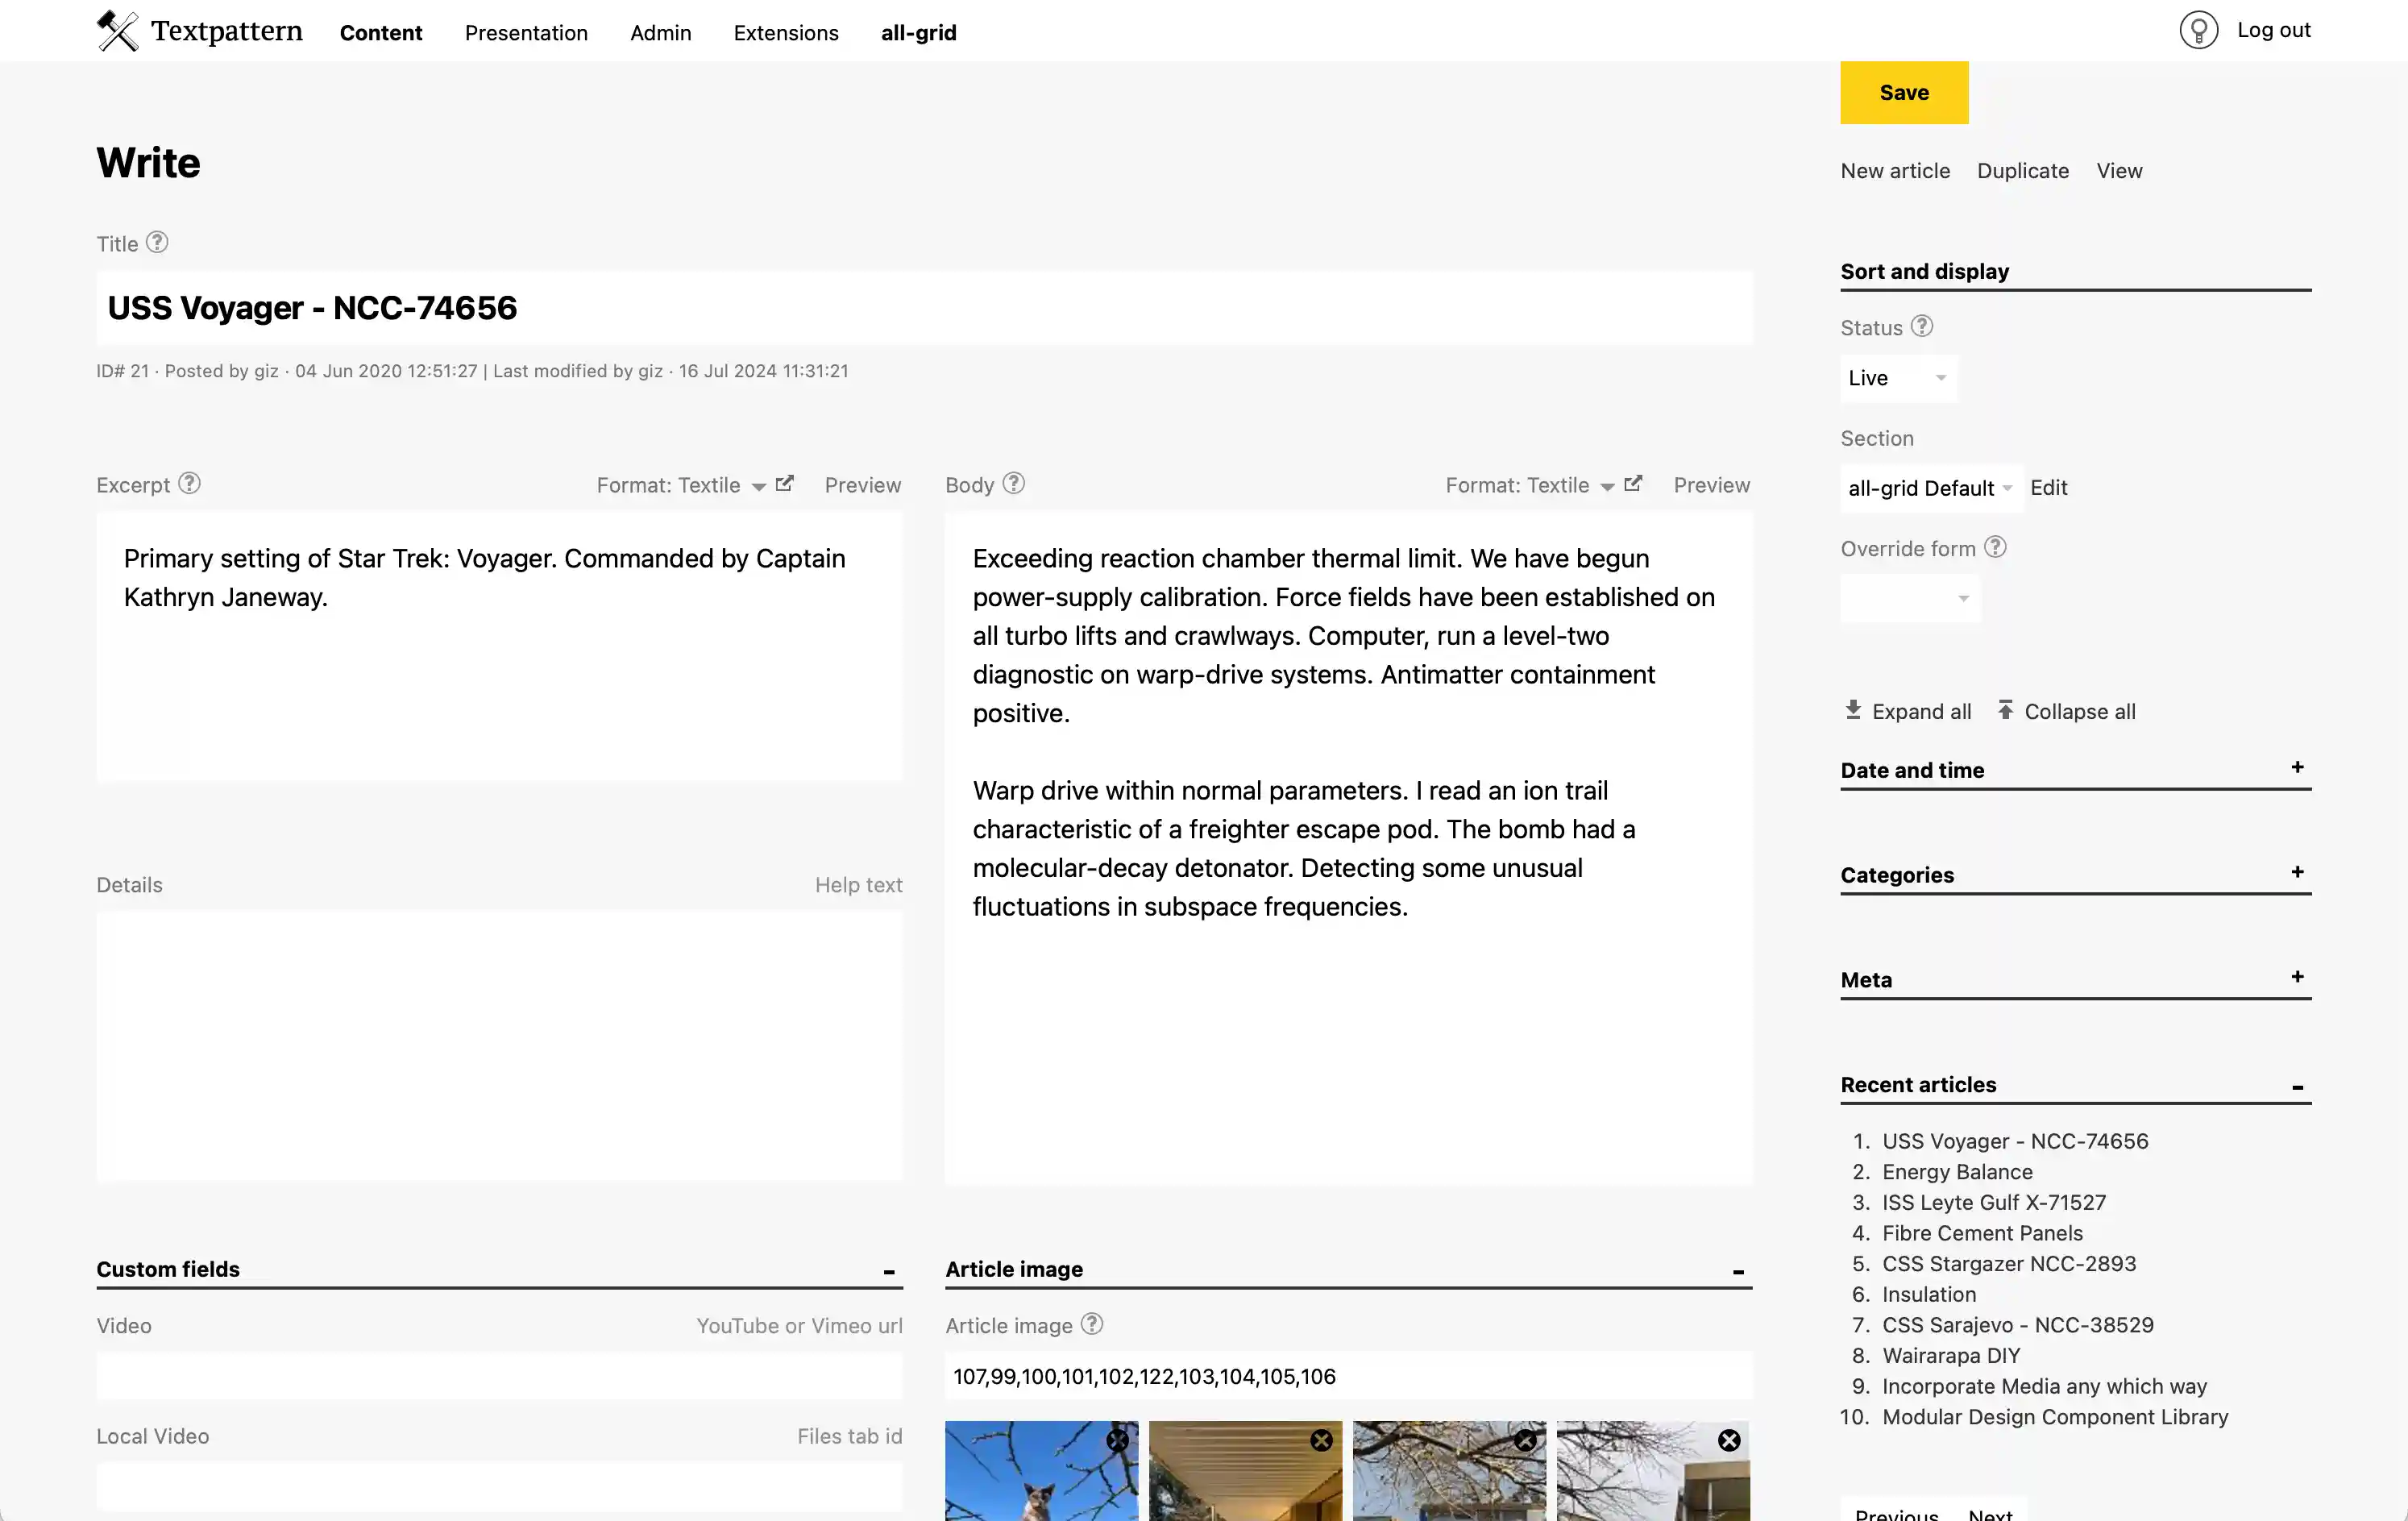Open the Excerpt help icon
The image size is (2408, 1521).
(x=189, y=483)
